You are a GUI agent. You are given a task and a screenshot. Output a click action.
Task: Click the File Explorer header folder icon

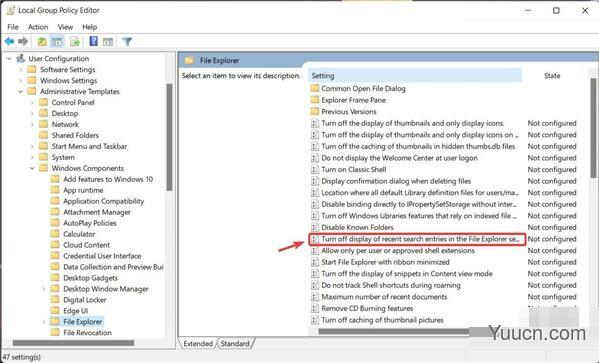tap(189, 60)
